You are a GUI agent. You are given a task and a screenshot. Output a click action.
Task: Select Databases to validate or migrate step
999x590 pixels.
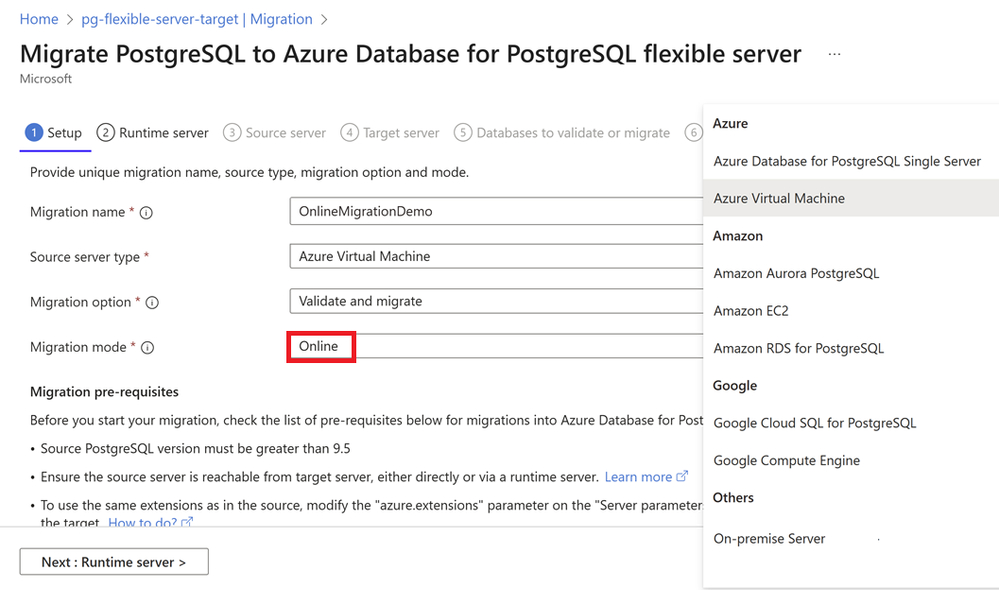click(x=562, y=133)
